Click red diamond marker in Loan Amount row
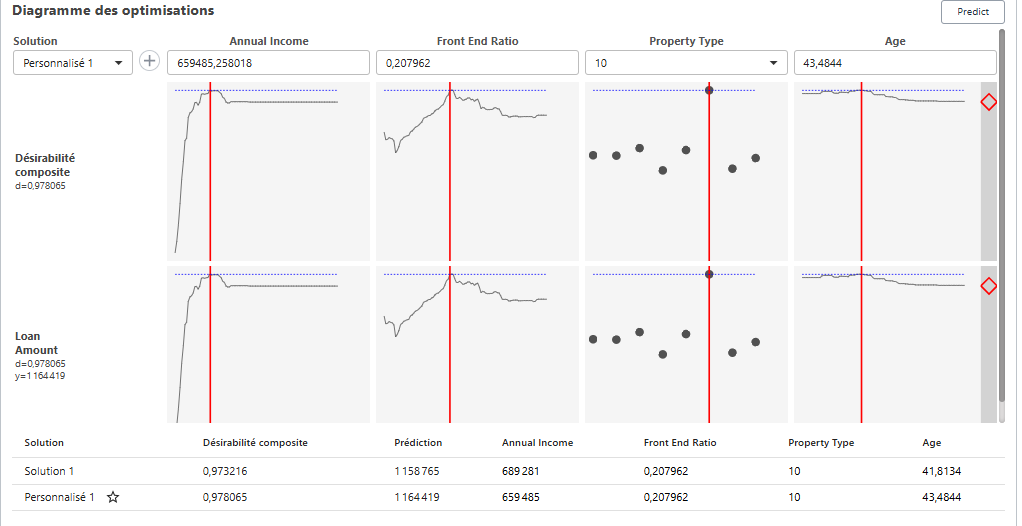The height and width of the screenshot is (526, 1022). click(988, 286)
